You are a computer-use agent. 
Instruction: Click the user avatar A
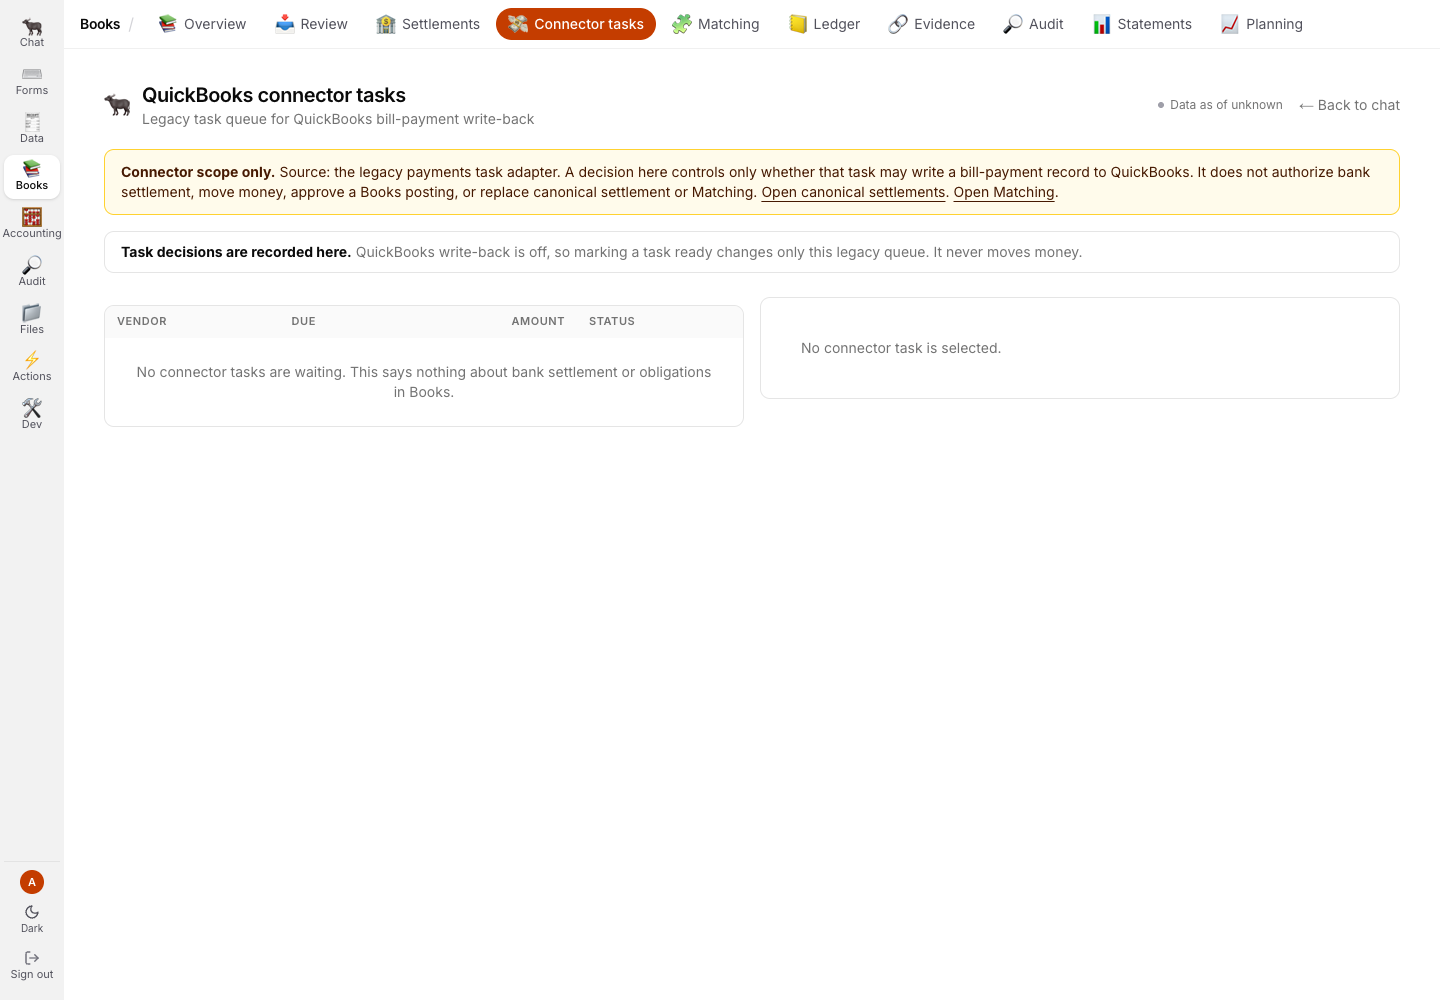coord(32,882)
